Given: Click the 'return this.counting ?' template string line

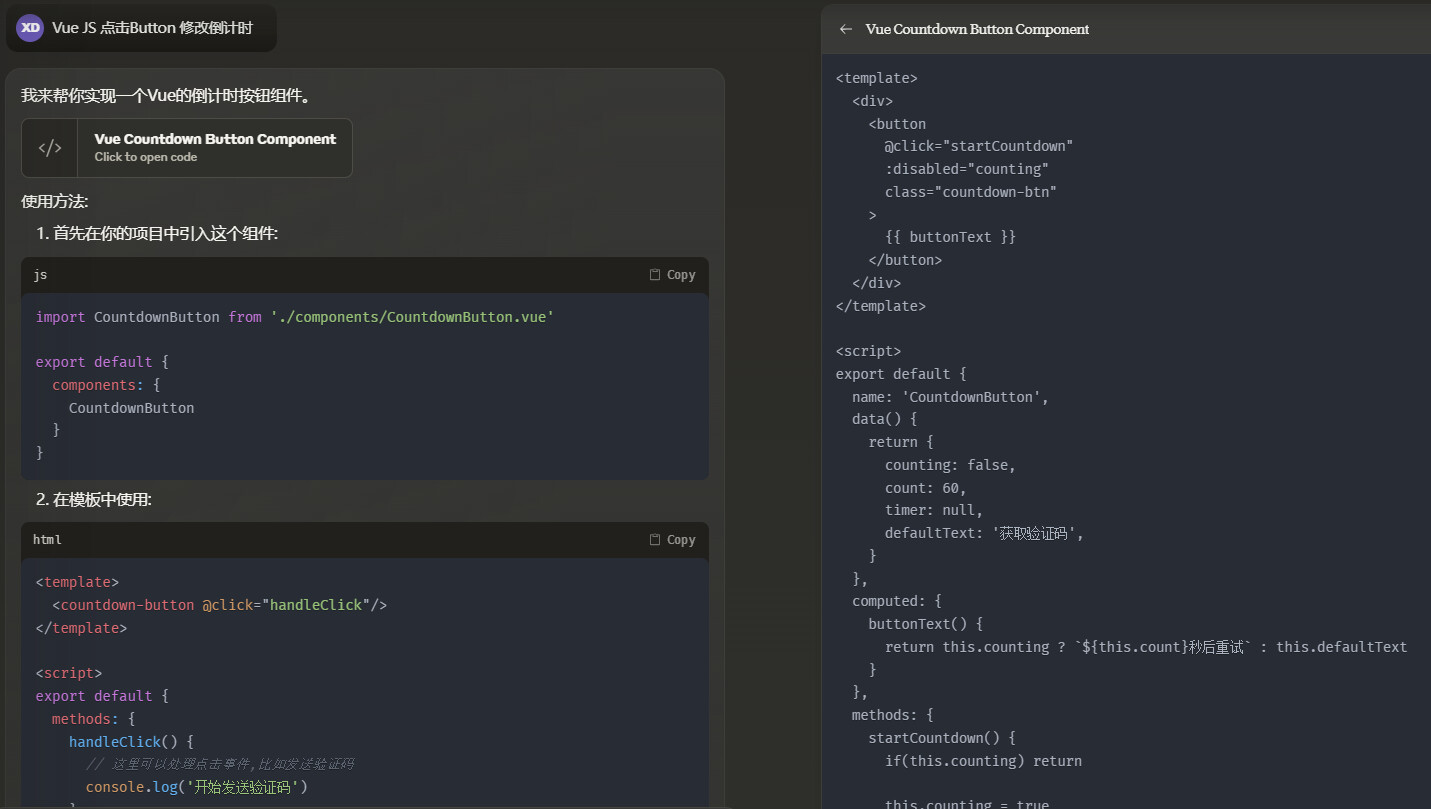Looking at the screenshot, I should point(1146,647).
